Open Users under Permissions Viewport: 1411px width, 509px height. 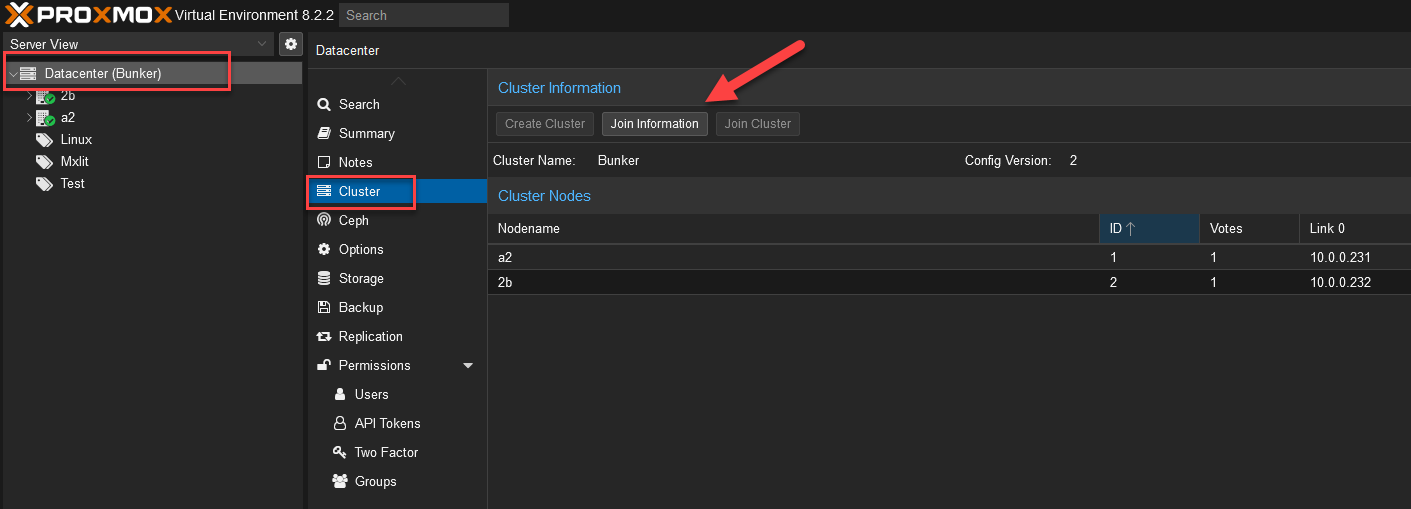pyautogui.click(x=398, y=394)
